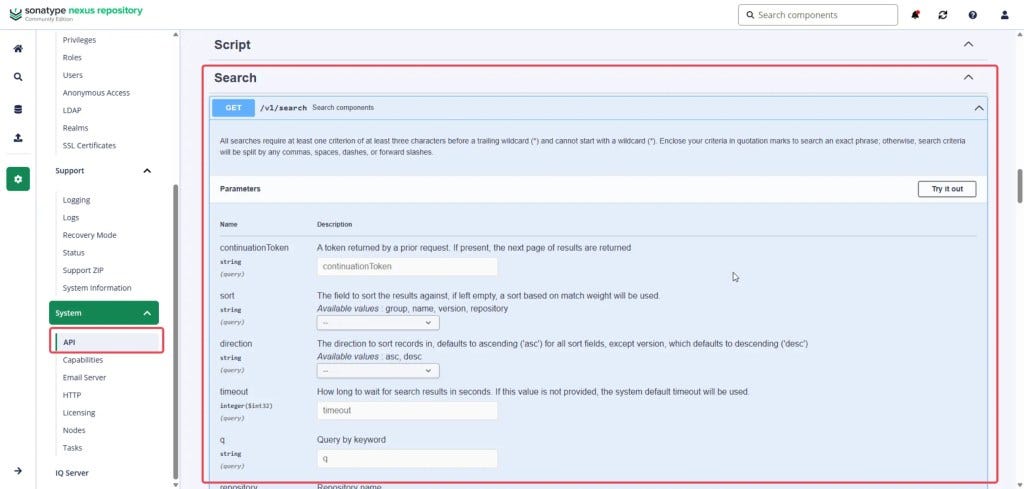Open Nodes page
The height and width of the screenshot is (489, 1024).
[x=74, y=430]
